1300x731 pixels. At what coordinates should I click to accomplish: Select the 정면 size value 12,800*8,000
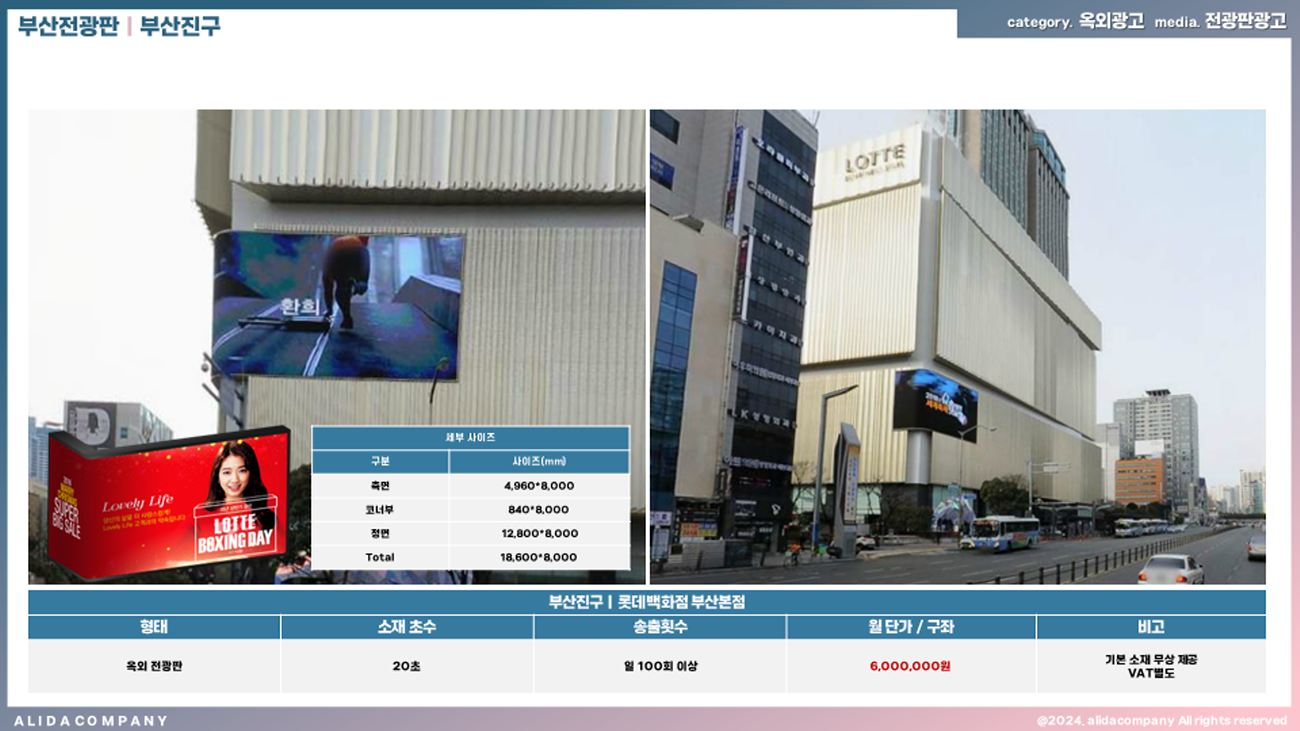coord(539,534)
